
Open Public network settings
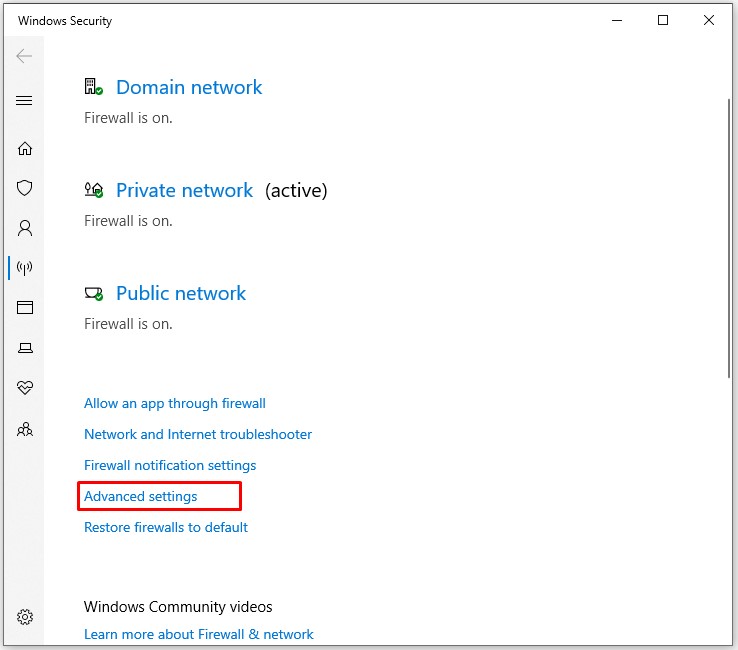[181, 294]
